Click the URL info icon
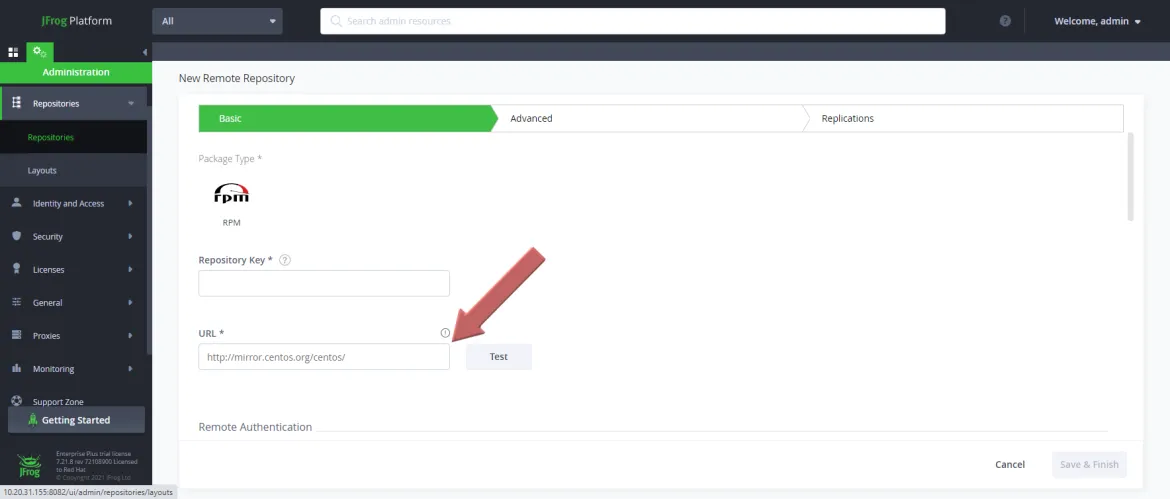Screen dimensions: 1170x499 click(445, 333)
